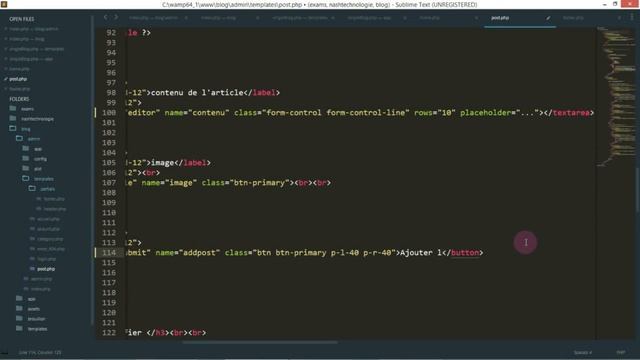Close the home.php tab
This screenshot has width=640, height=360.
(476, 18)
